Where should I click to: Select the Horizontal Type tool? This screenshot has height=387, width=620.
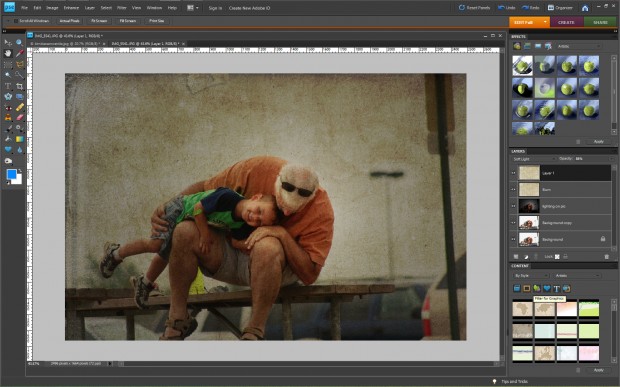[x=8, y=86]
